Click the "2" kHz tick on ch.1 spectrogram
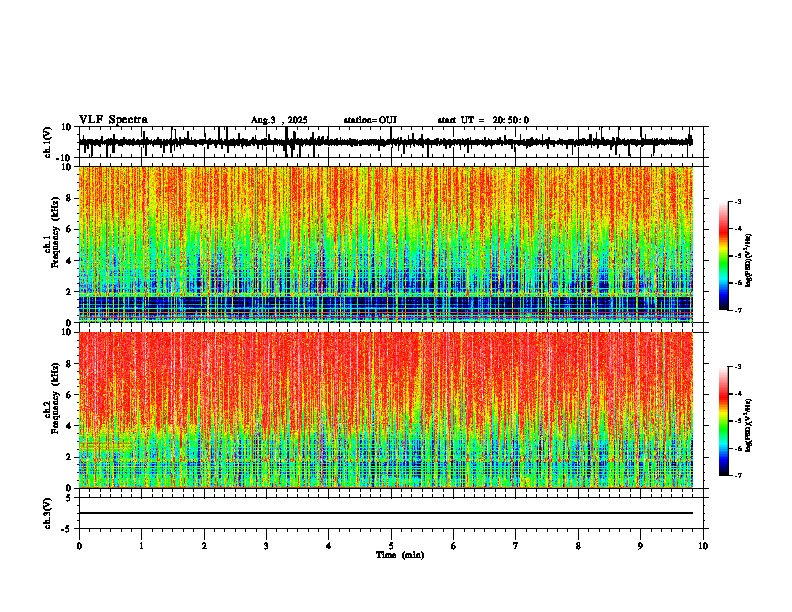 69,292
